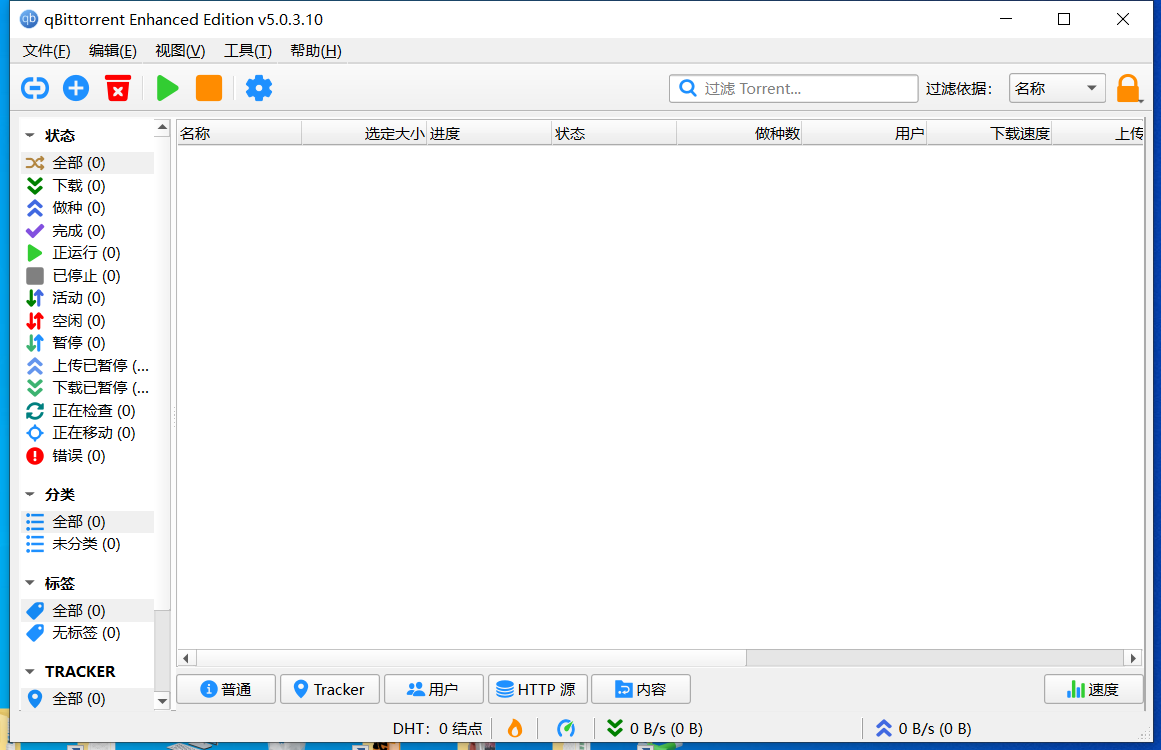
Task: Select the 做种 (0) status filter
Action: point(87,207)
